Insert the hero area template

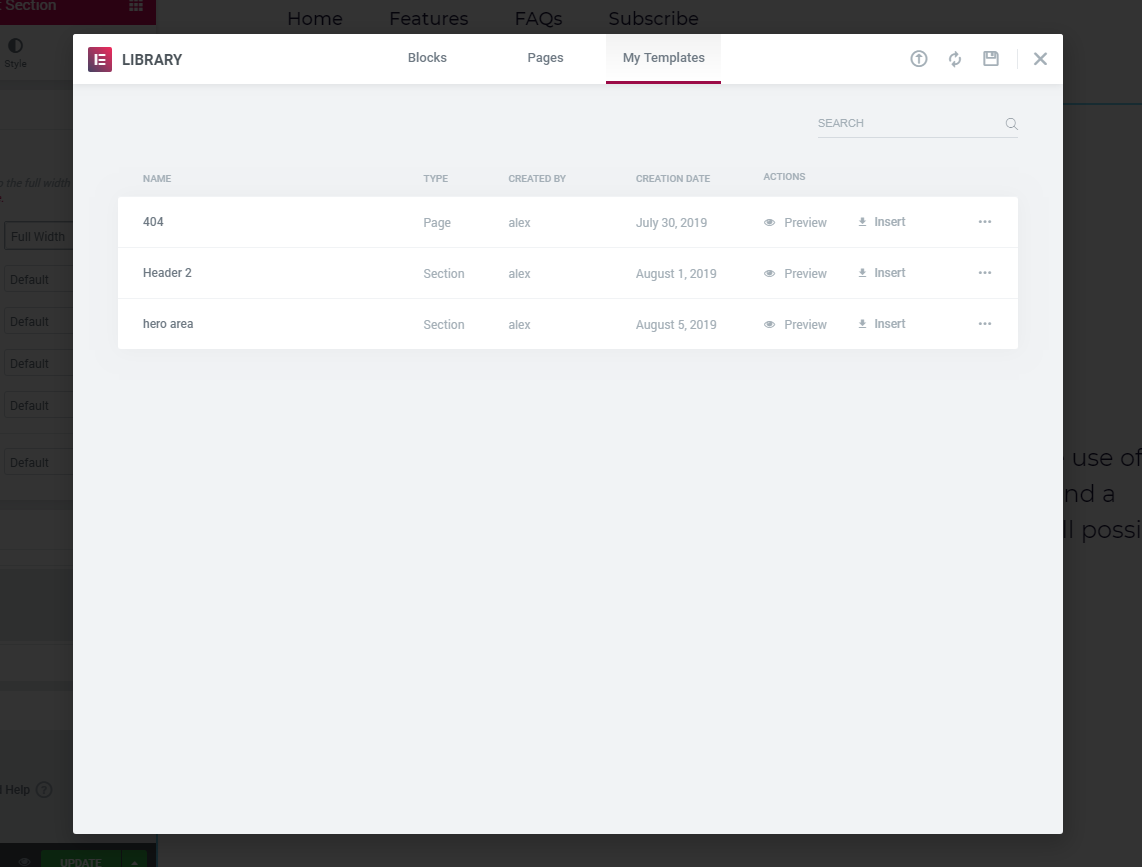click(882, 324)
